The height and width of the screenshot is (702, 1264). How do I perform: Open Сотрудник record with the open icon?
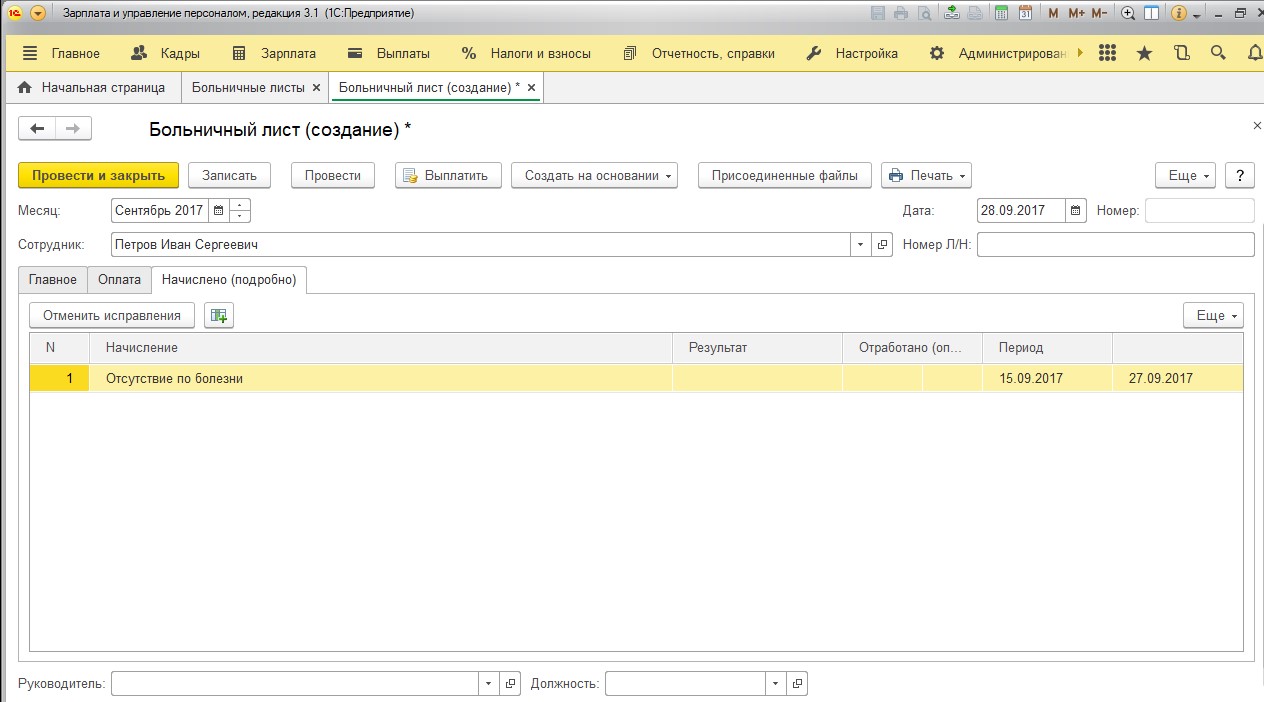pyautogui.click(x=882, y=244)
